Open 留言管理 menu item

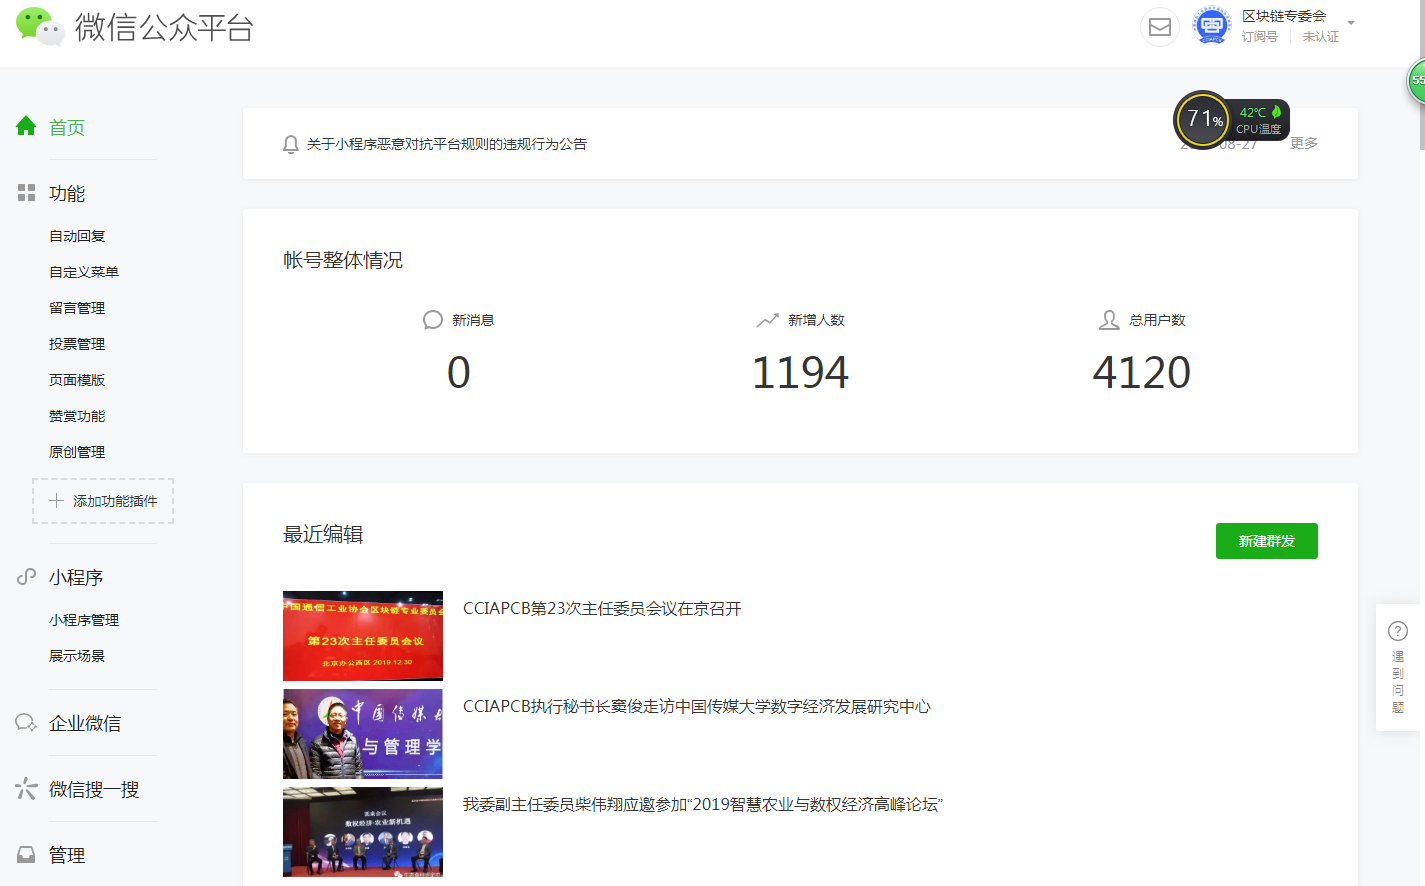[x=77, y=308]
